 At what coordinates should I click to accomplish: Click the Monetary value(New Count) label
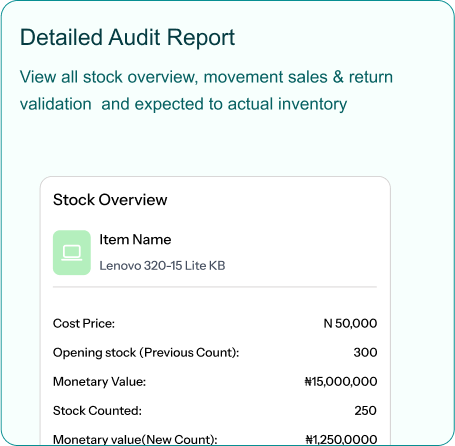coord(135,439)
